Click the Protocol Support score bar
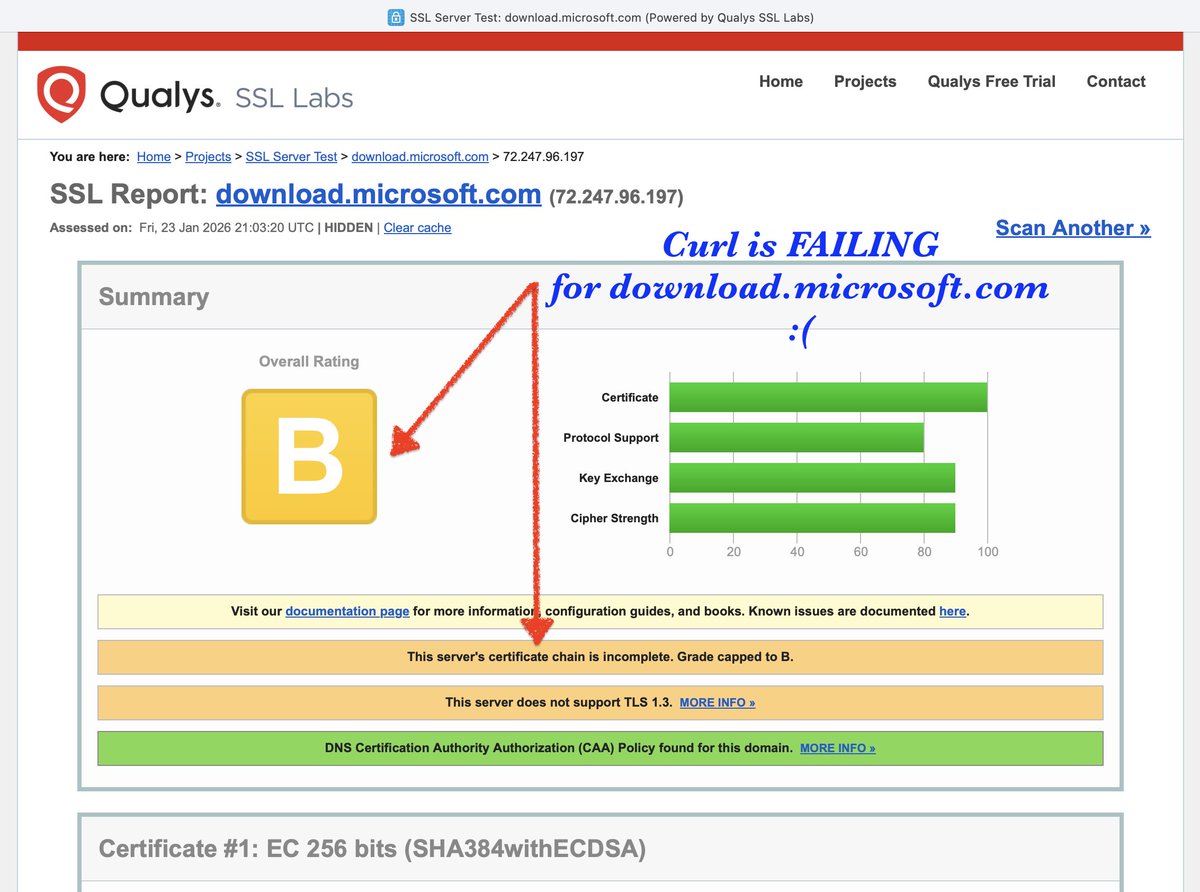The image size is (1200, 892). tap(796, 438)
